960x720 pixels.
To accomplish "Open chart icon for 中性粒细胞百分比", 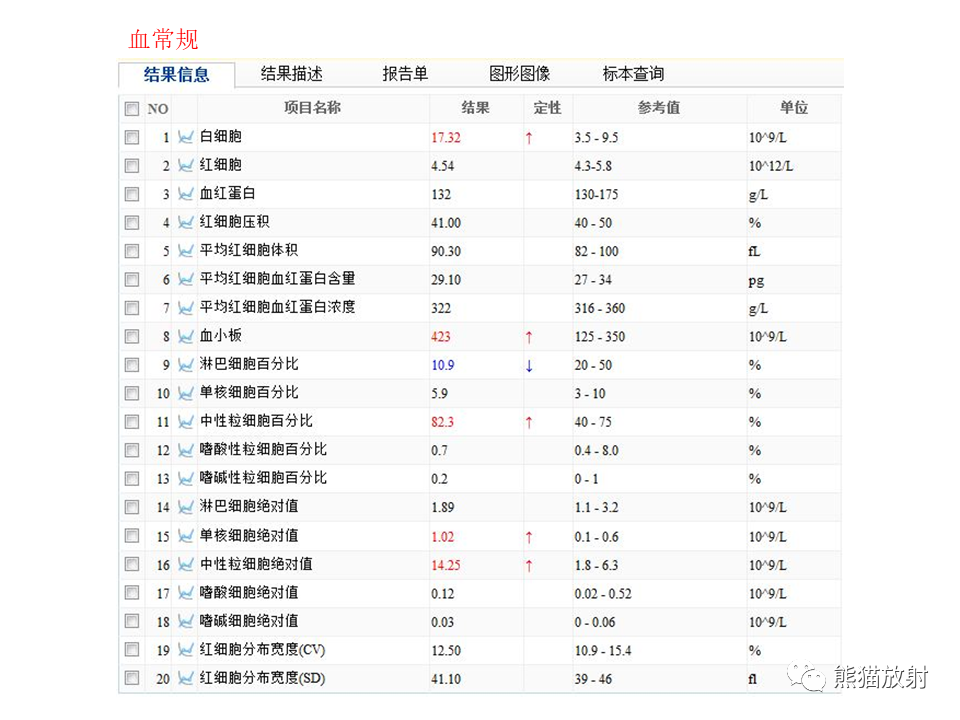I will point(186,422).
